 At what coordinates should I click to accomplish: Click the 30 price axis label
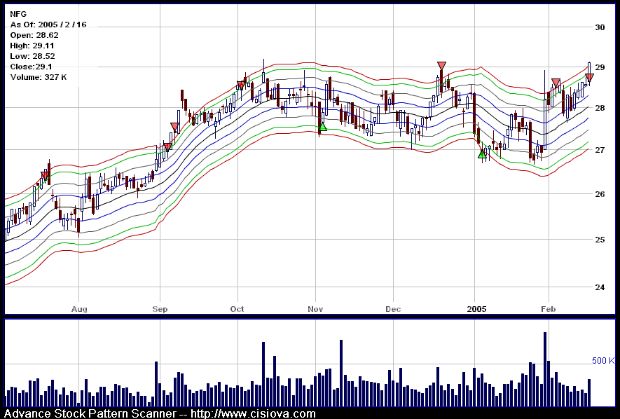600,27
